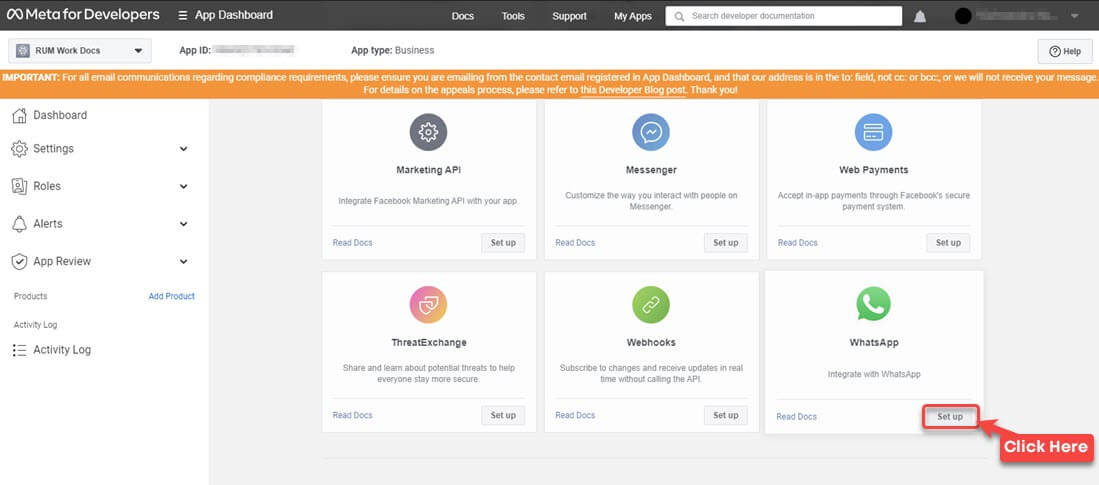Image resolution: width=1099 pixels, height=485 pixels.
Task: Click the Settings gear icon in sidebar
Action: 20,149
